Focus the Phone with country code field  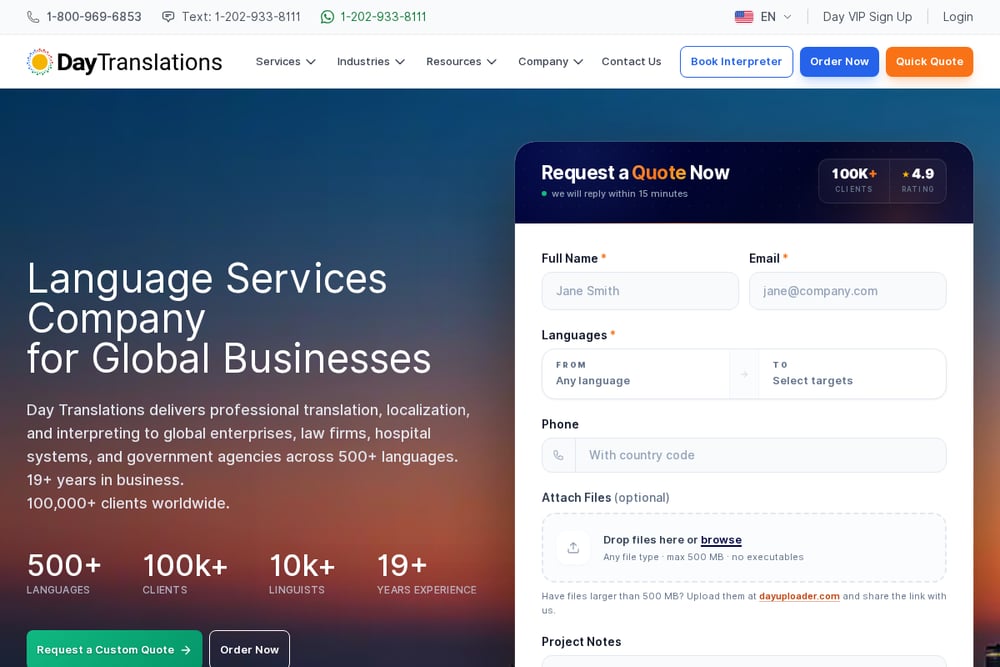pos(760,455)
